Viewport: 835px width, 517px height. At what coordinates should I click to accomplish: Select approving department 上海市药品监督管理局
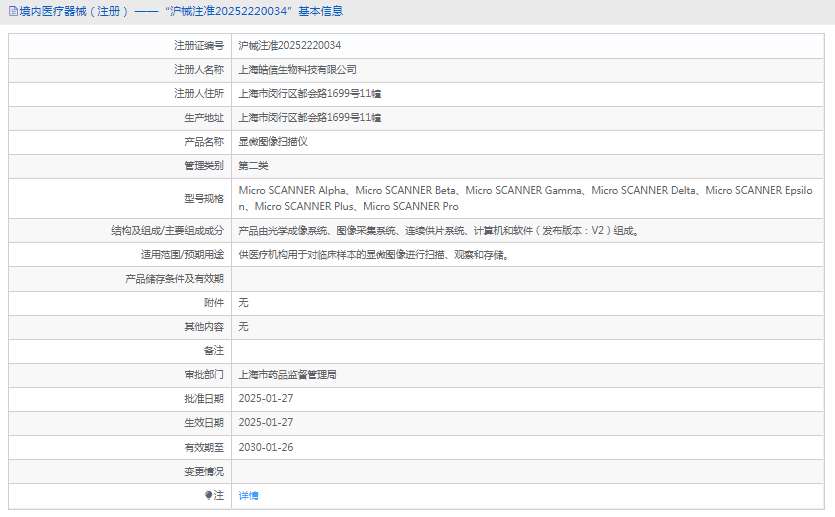coord(288,375)
